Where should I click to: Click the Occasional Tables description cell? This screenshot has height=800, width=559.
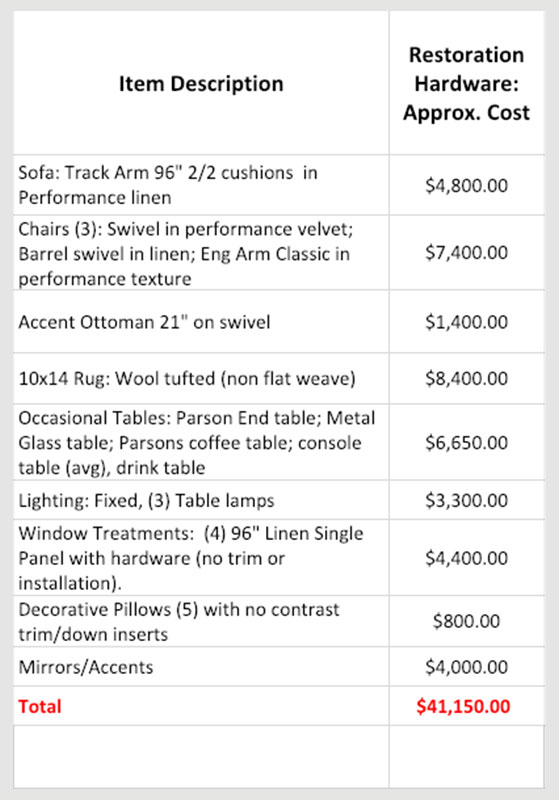pos(201,442)
